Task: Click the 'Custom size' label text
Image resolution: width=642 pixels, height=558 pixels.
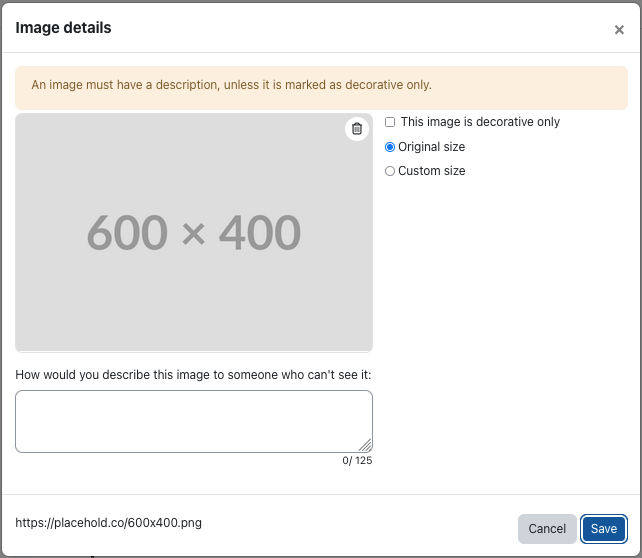Action: [x=432, y=171]
